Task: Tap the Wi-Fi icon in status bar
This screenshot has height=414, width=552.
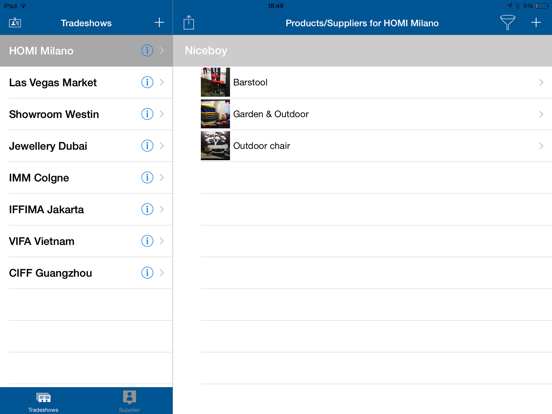Action: click(23, 6)
